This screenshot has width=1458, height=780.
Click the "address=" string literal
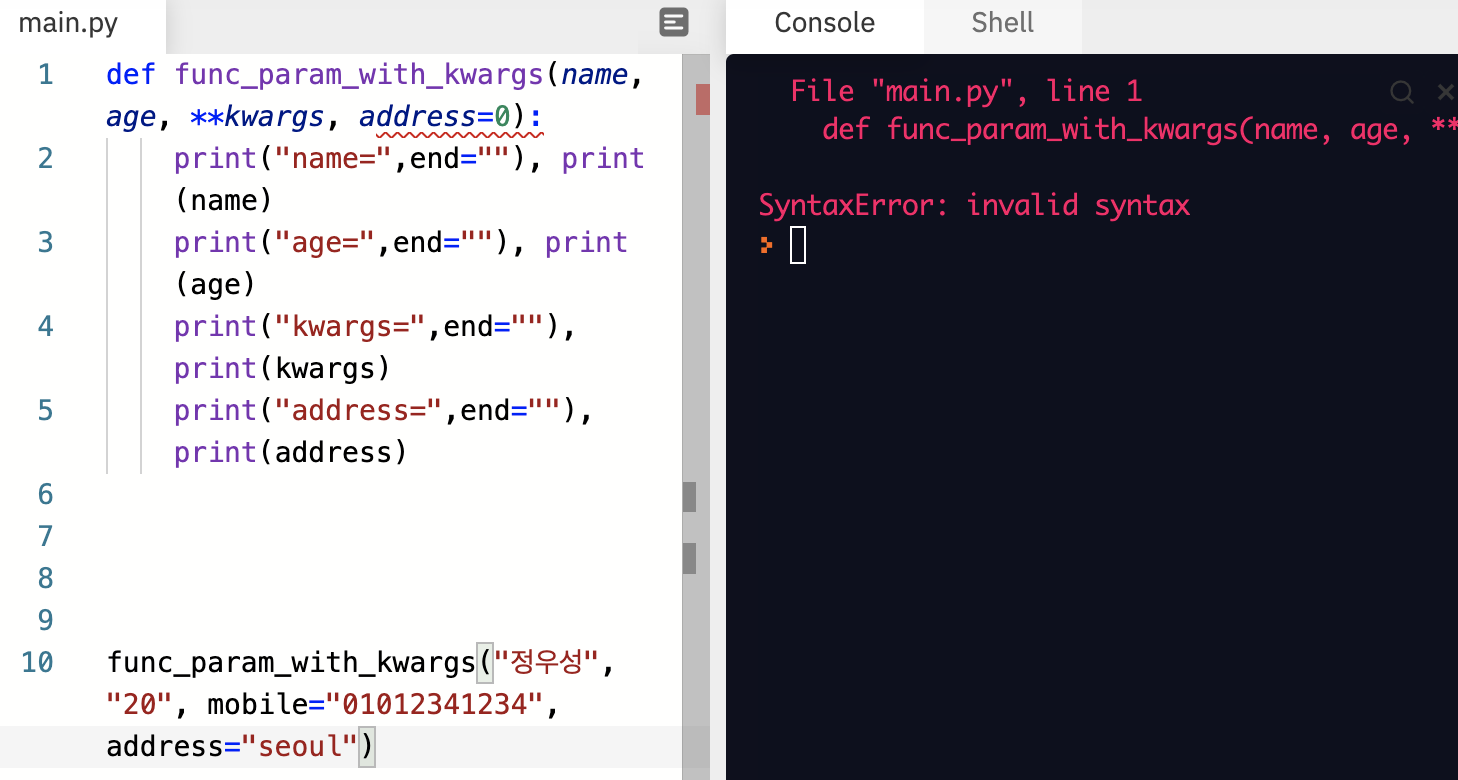click(359, 411)
